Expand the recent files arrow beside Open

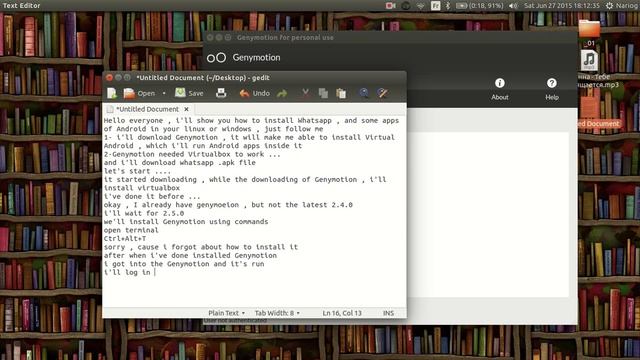pyautogui.click(x=164, y=93)
